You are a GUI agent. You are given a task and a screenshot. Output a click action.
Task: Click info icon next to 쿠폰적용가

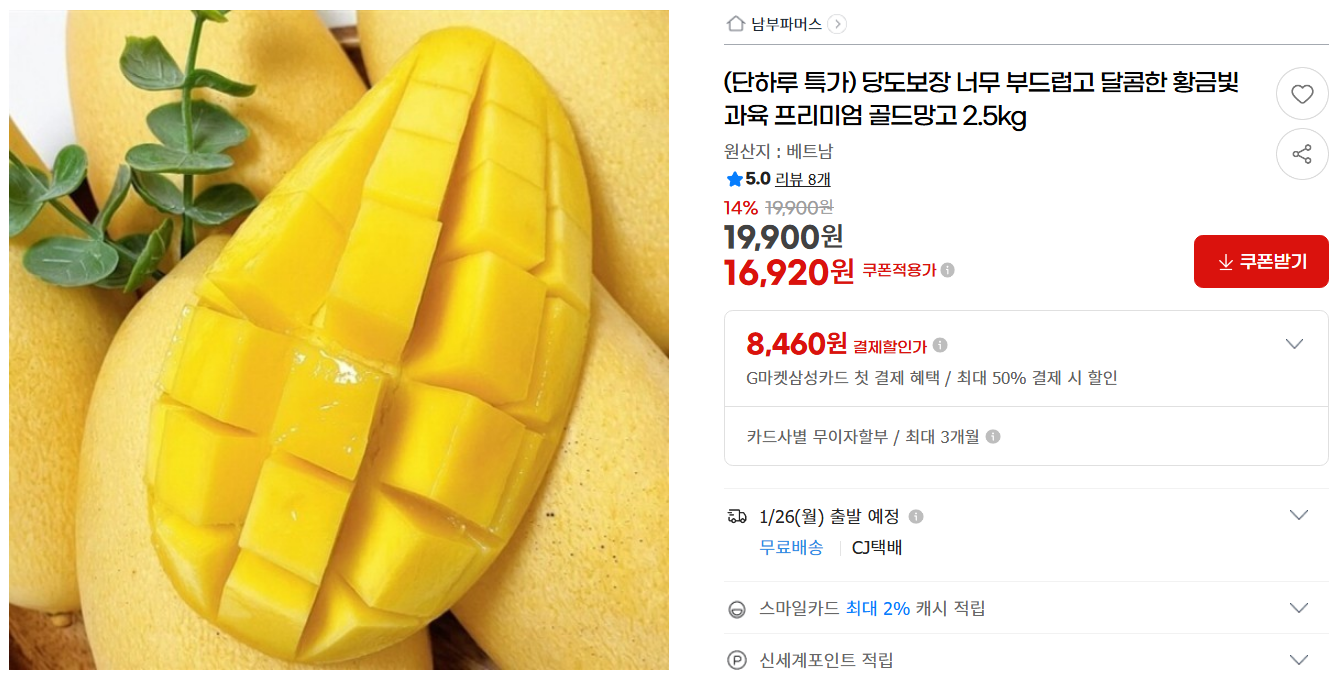(x=947, y=270)
